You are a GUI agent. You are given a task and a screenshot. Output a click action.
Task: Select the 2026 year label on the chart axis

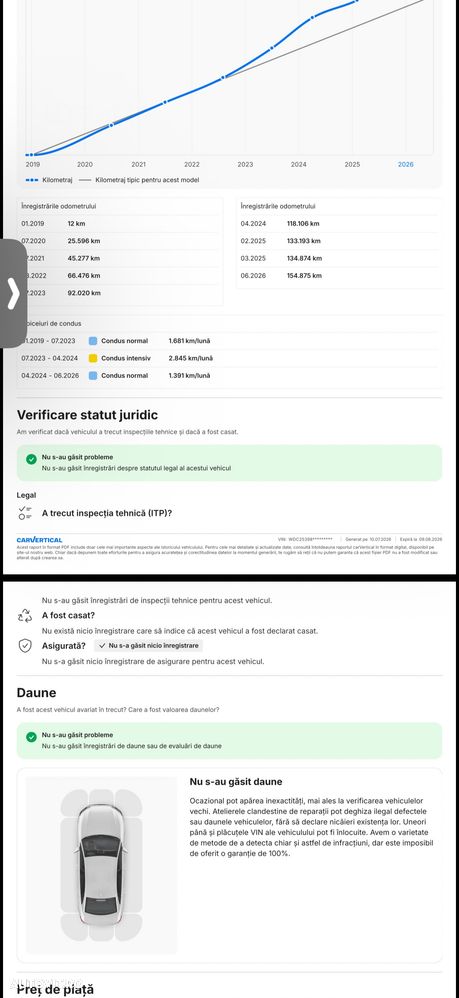click(406, 164)
